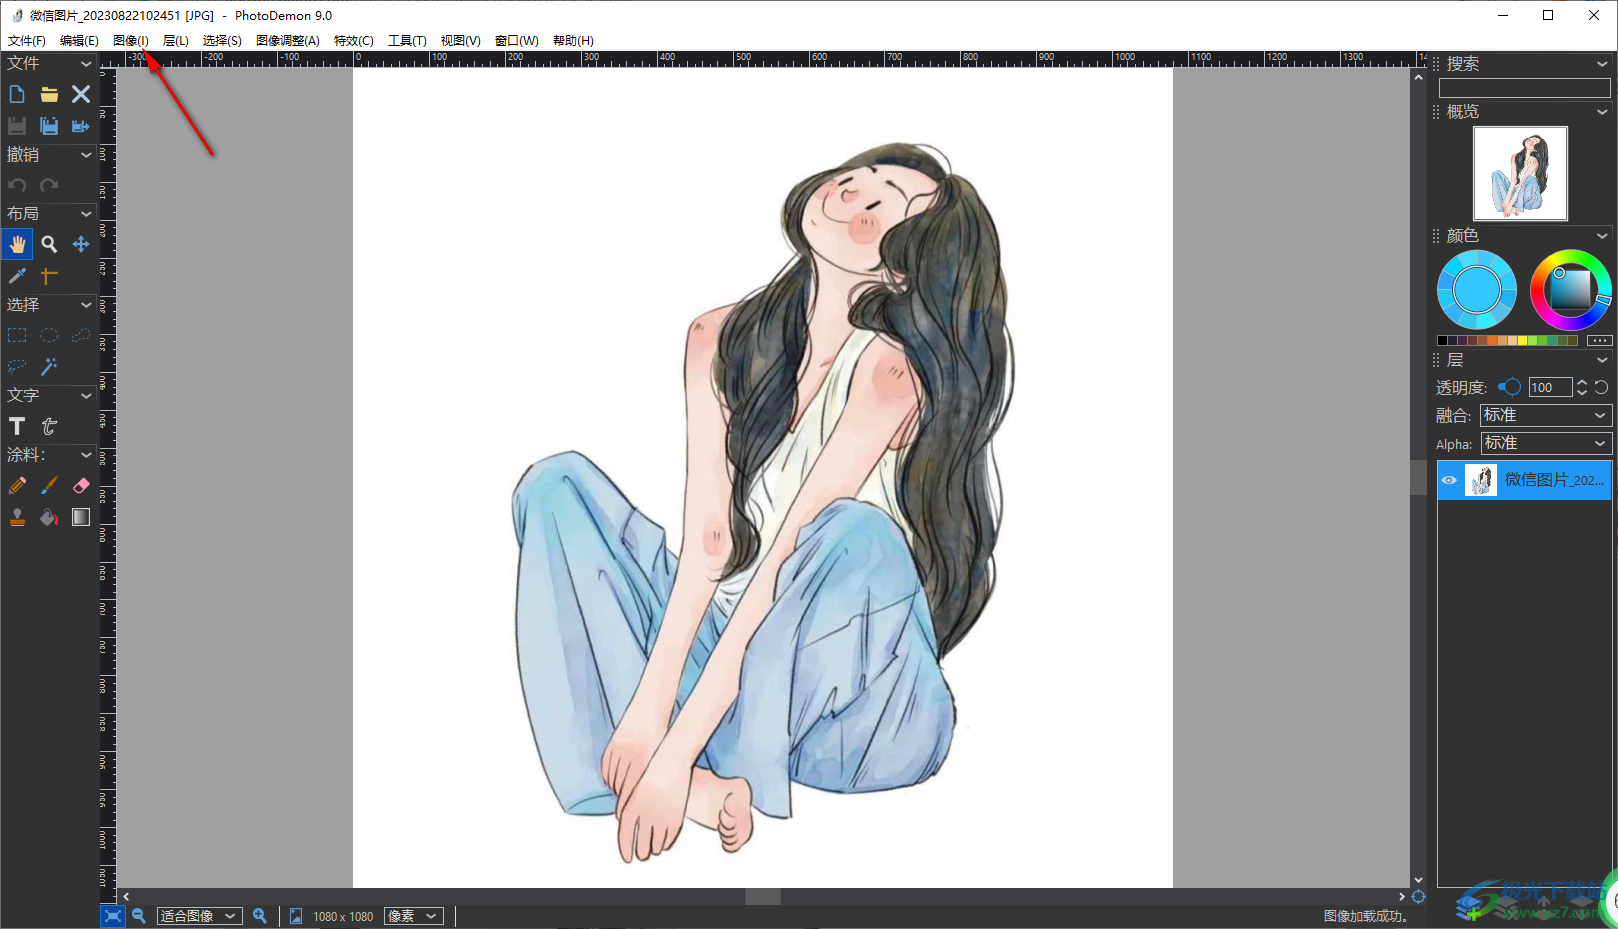Open the 适合图像 zoom dropdown
This screenshot has width=1618, height=929.
pos(199,916)
